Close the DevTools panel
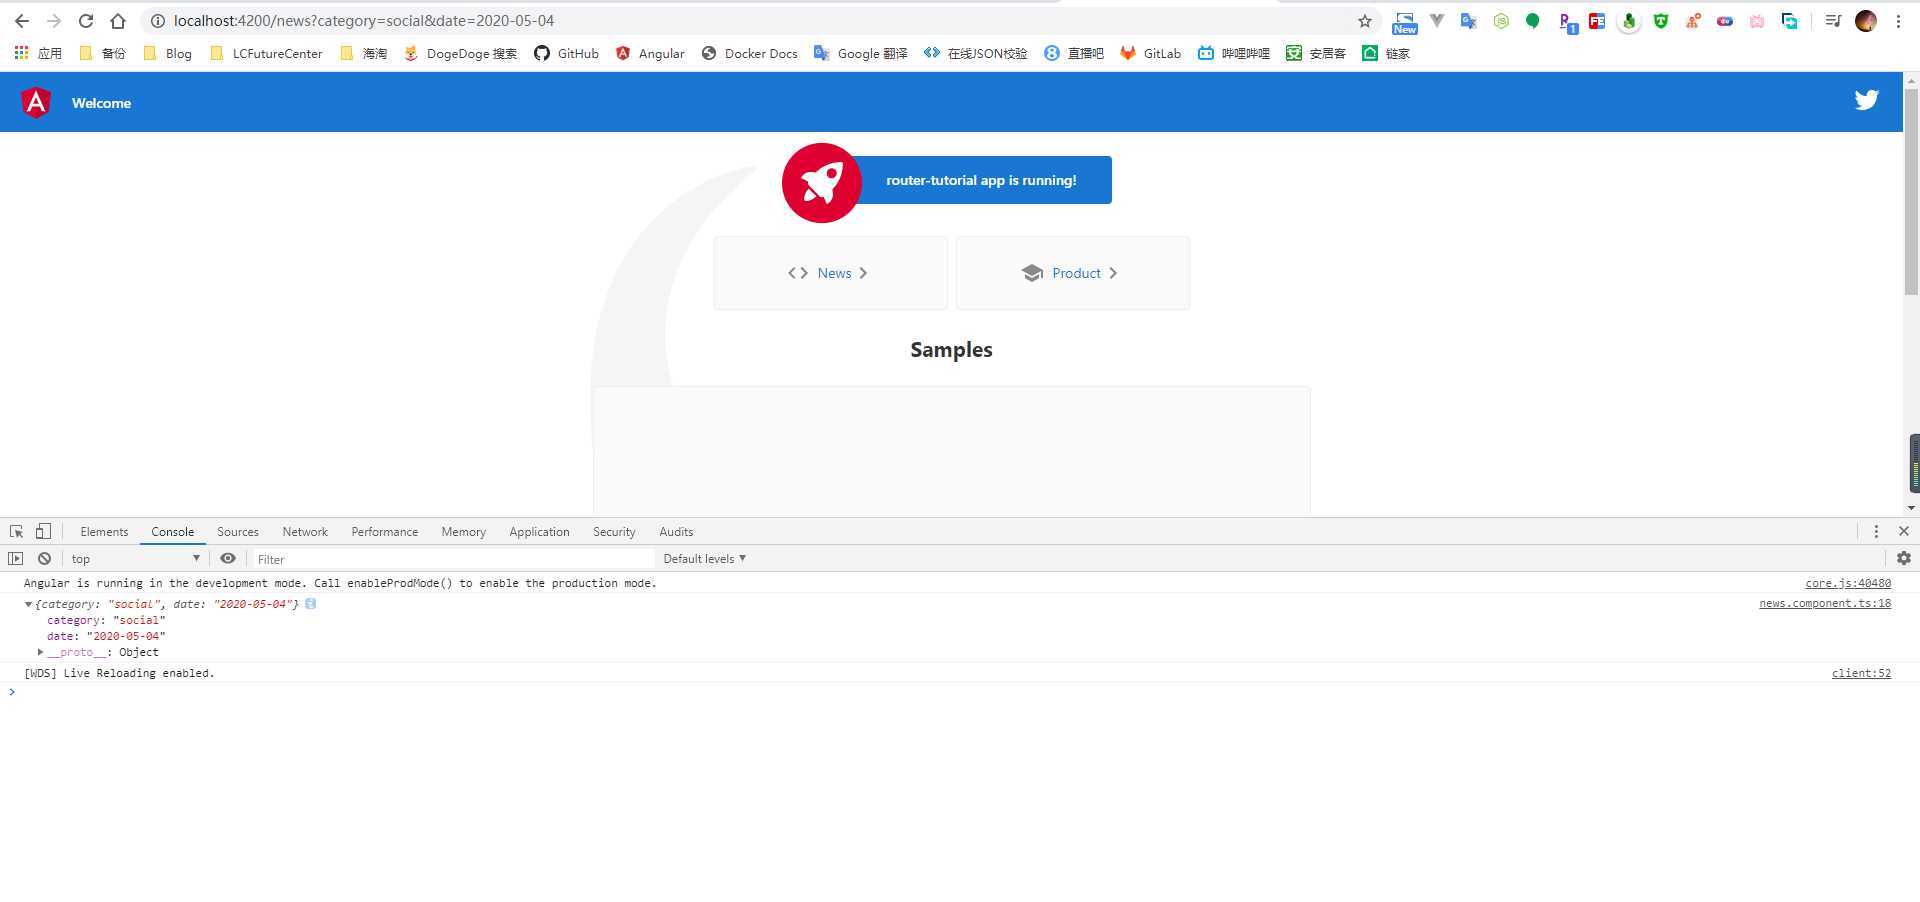Screen dimensions: 1920x902 (x=1904, y=531)
